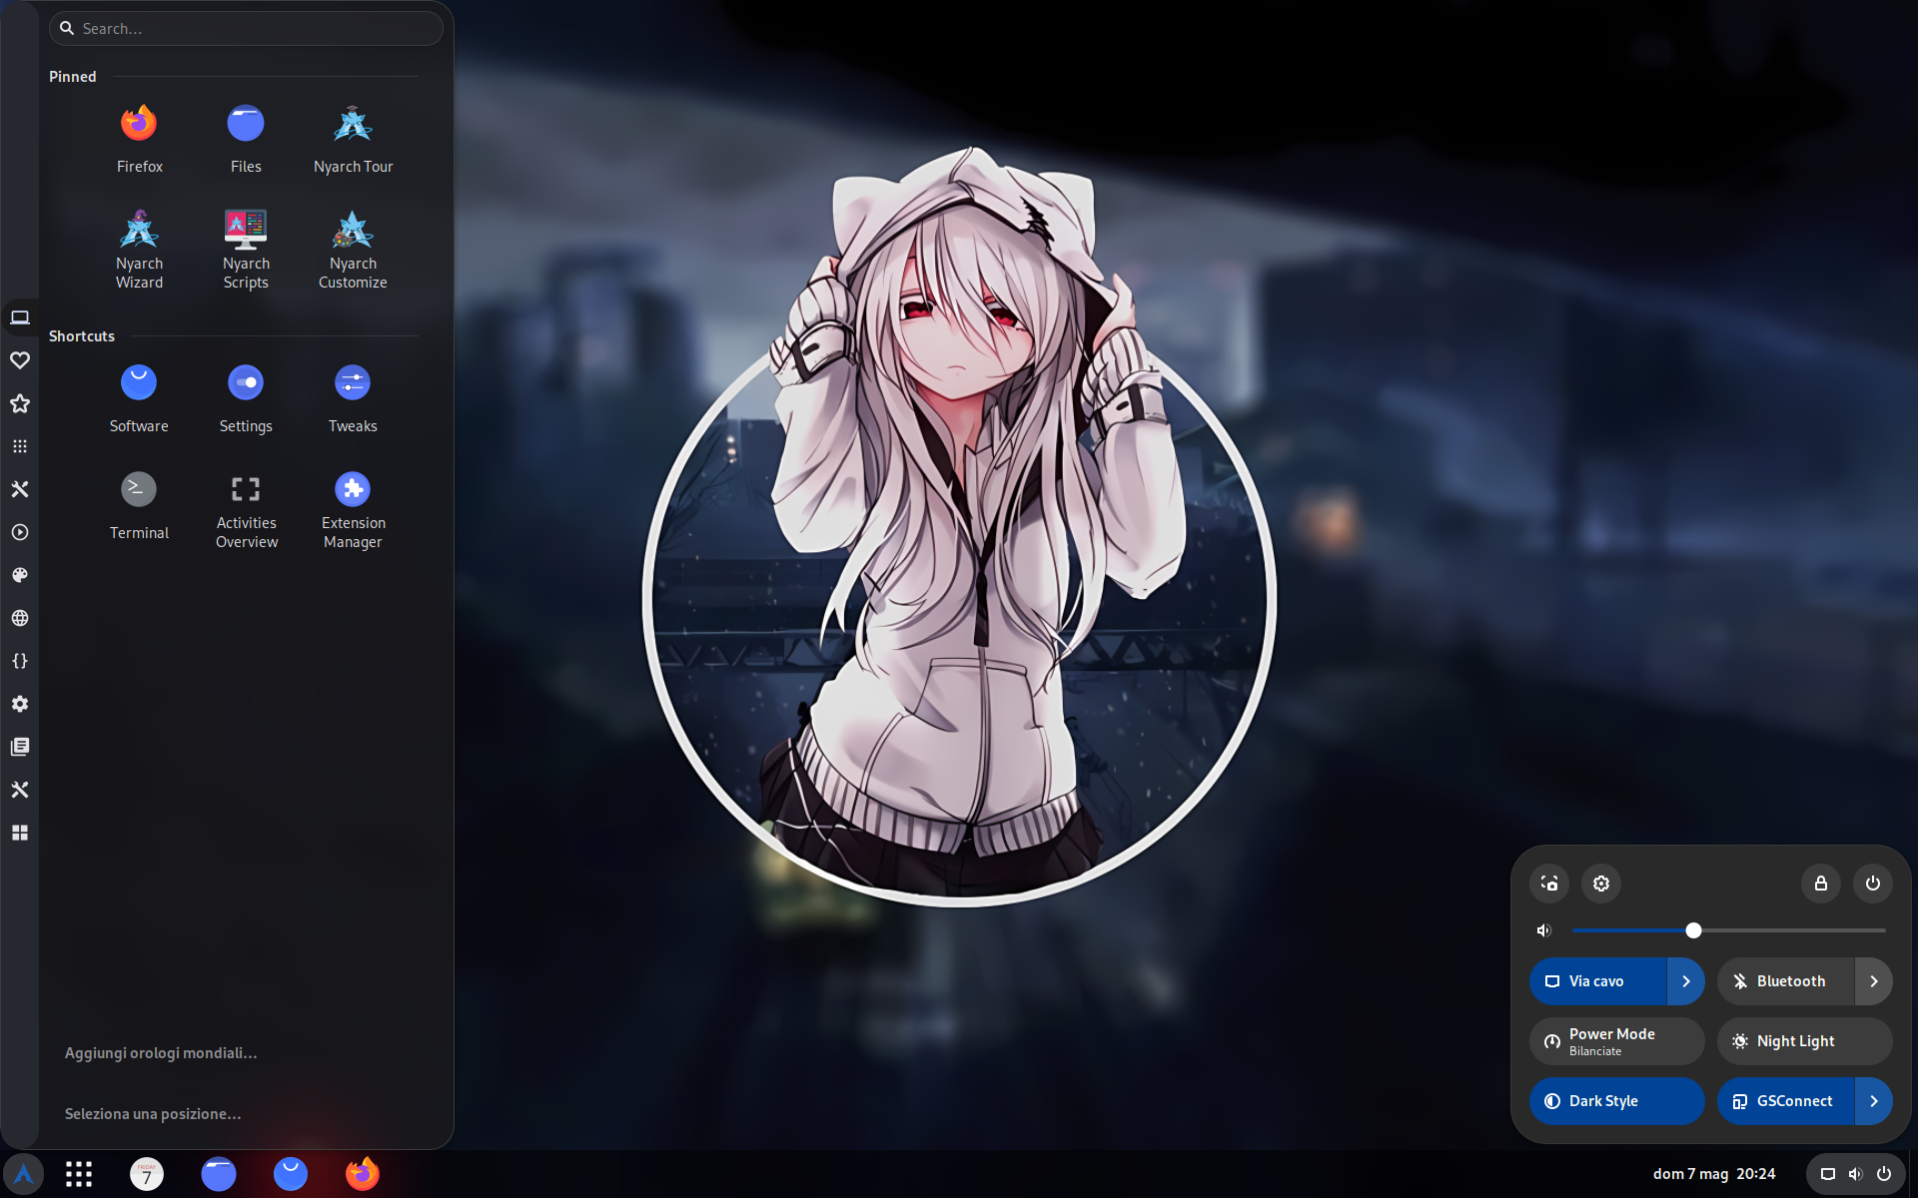Click the Activities Overview shortcut

pyautogui.click(x=246, y=509)
